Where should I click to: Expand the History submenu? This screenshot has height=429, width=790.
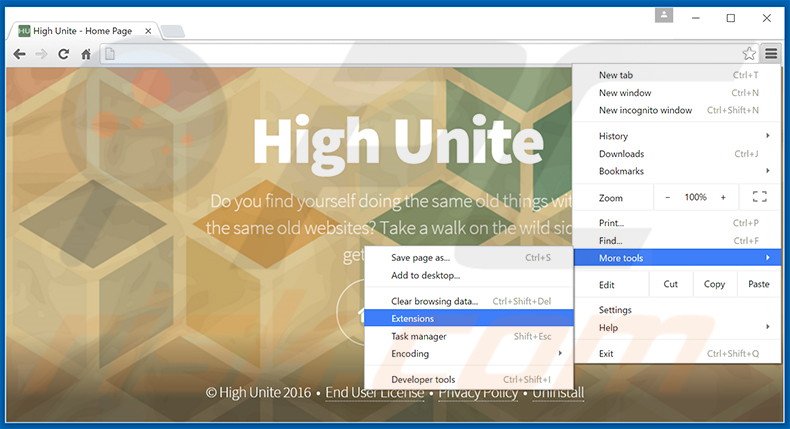677,136
